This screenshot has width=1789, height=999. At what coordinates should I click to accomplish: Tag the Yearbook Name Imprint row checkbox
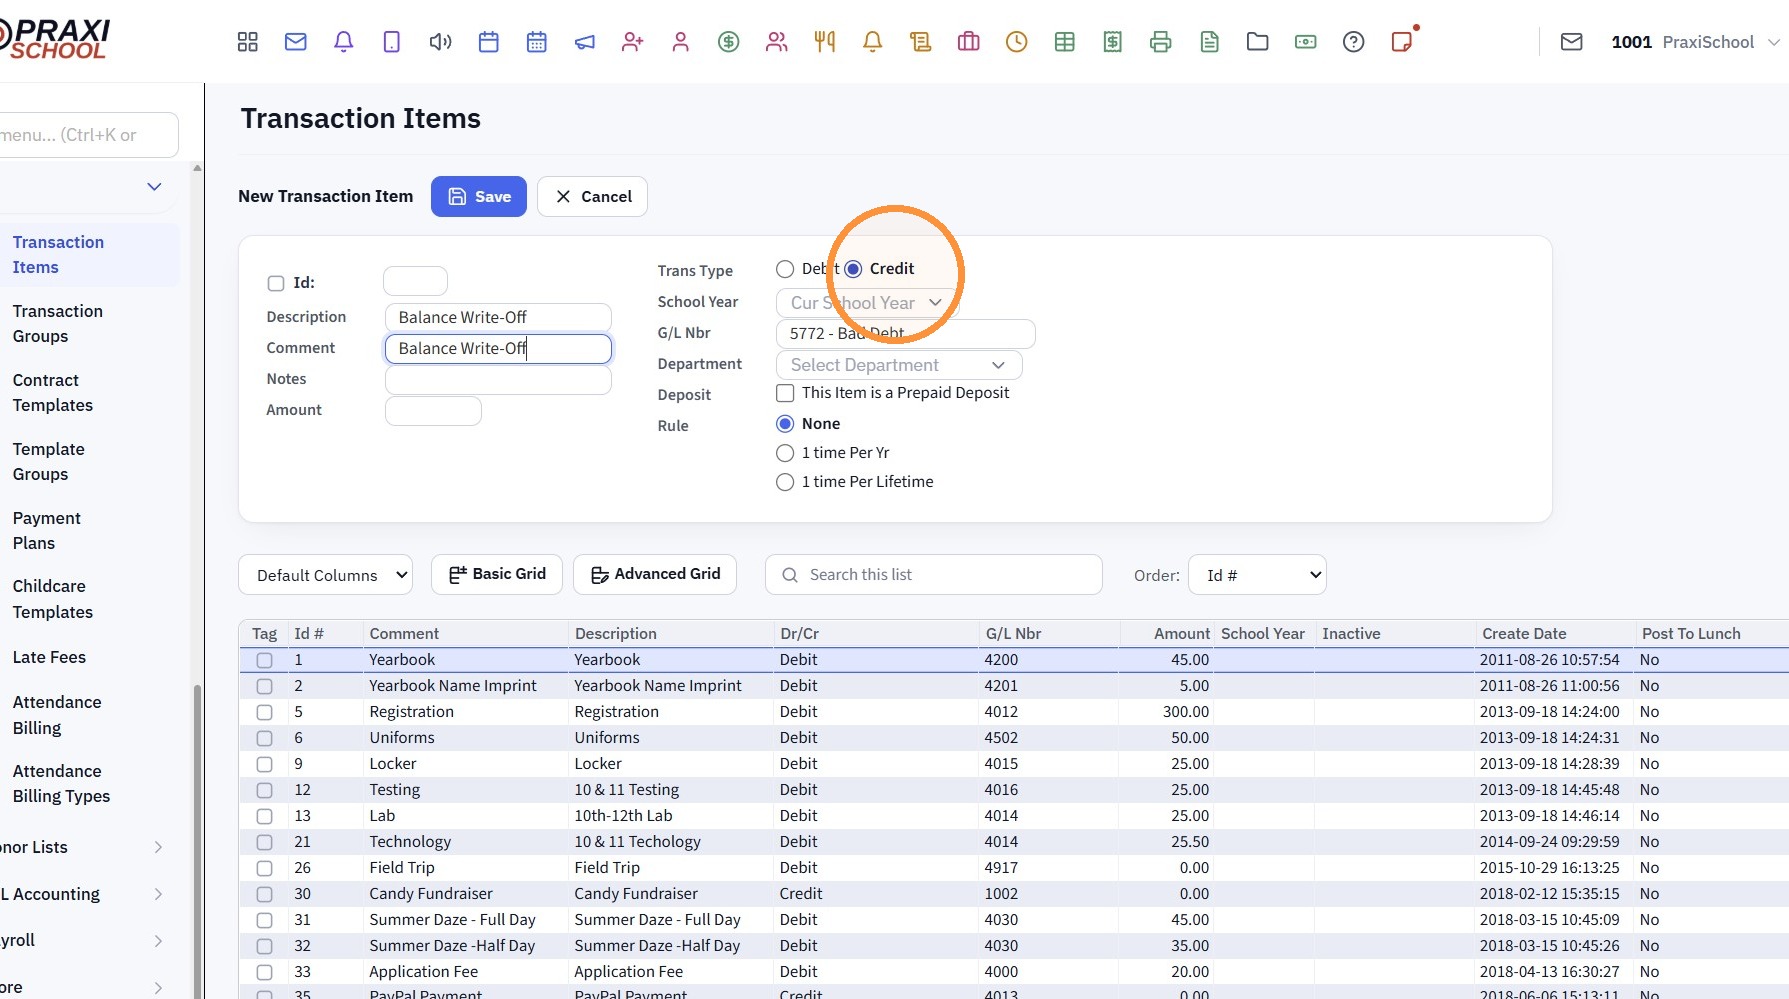(x=264, y=686)
